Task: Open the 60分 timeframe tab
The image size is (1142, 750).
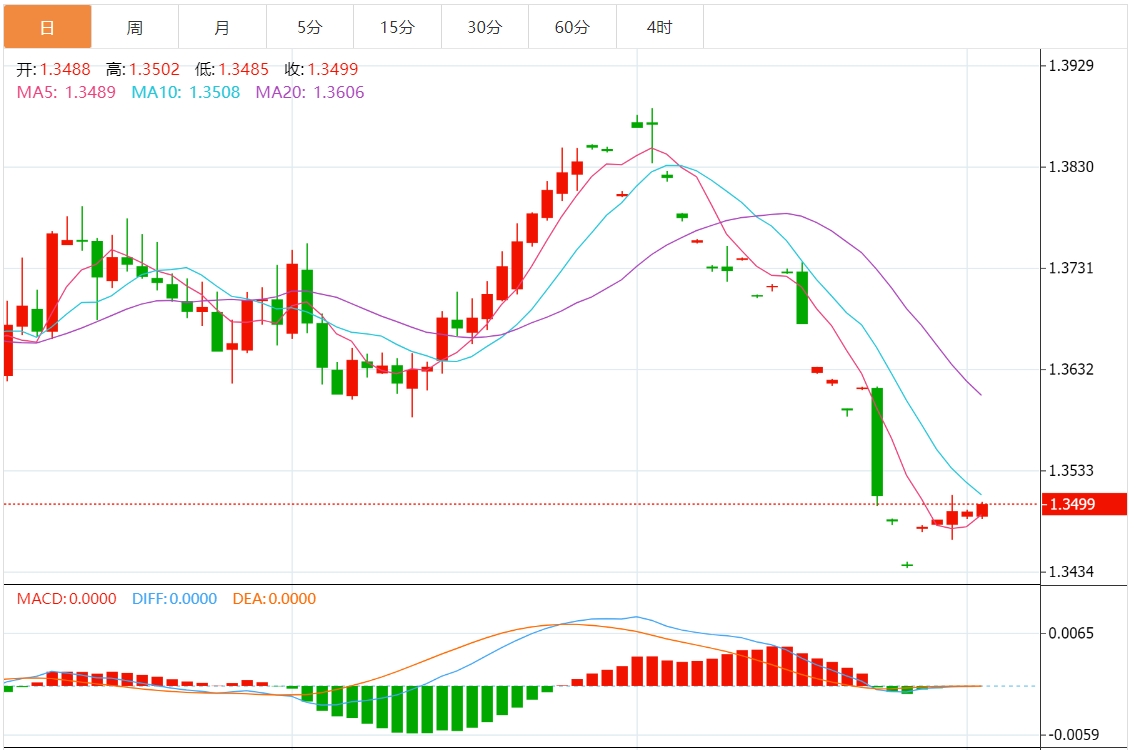Action: pyautogui.click(x=572, y=27)
